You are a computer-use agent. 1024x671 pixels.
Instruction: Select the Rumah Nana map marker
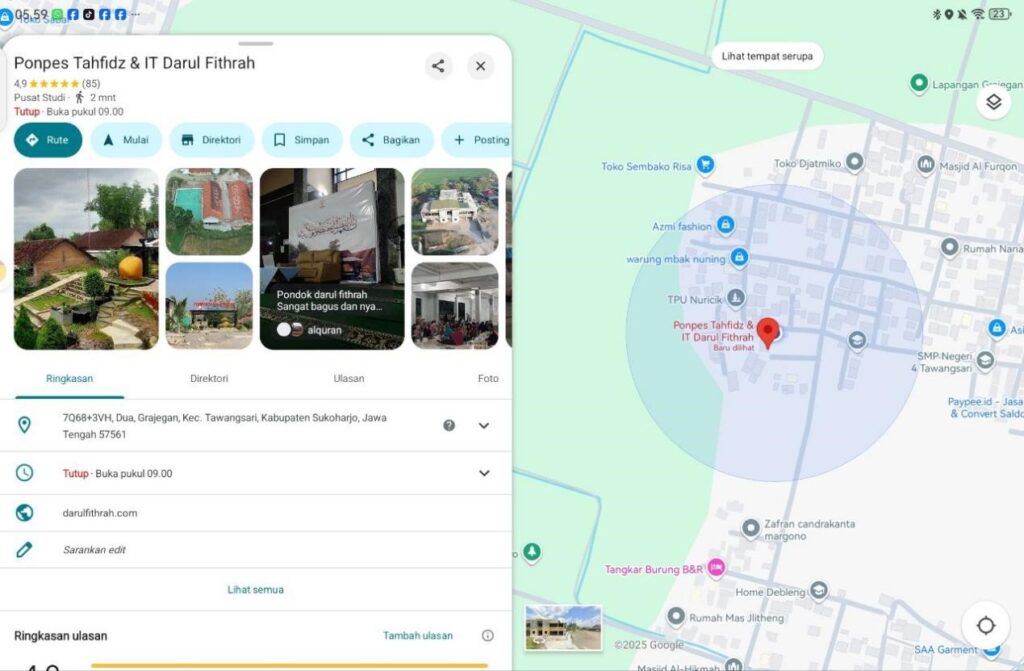950,248
